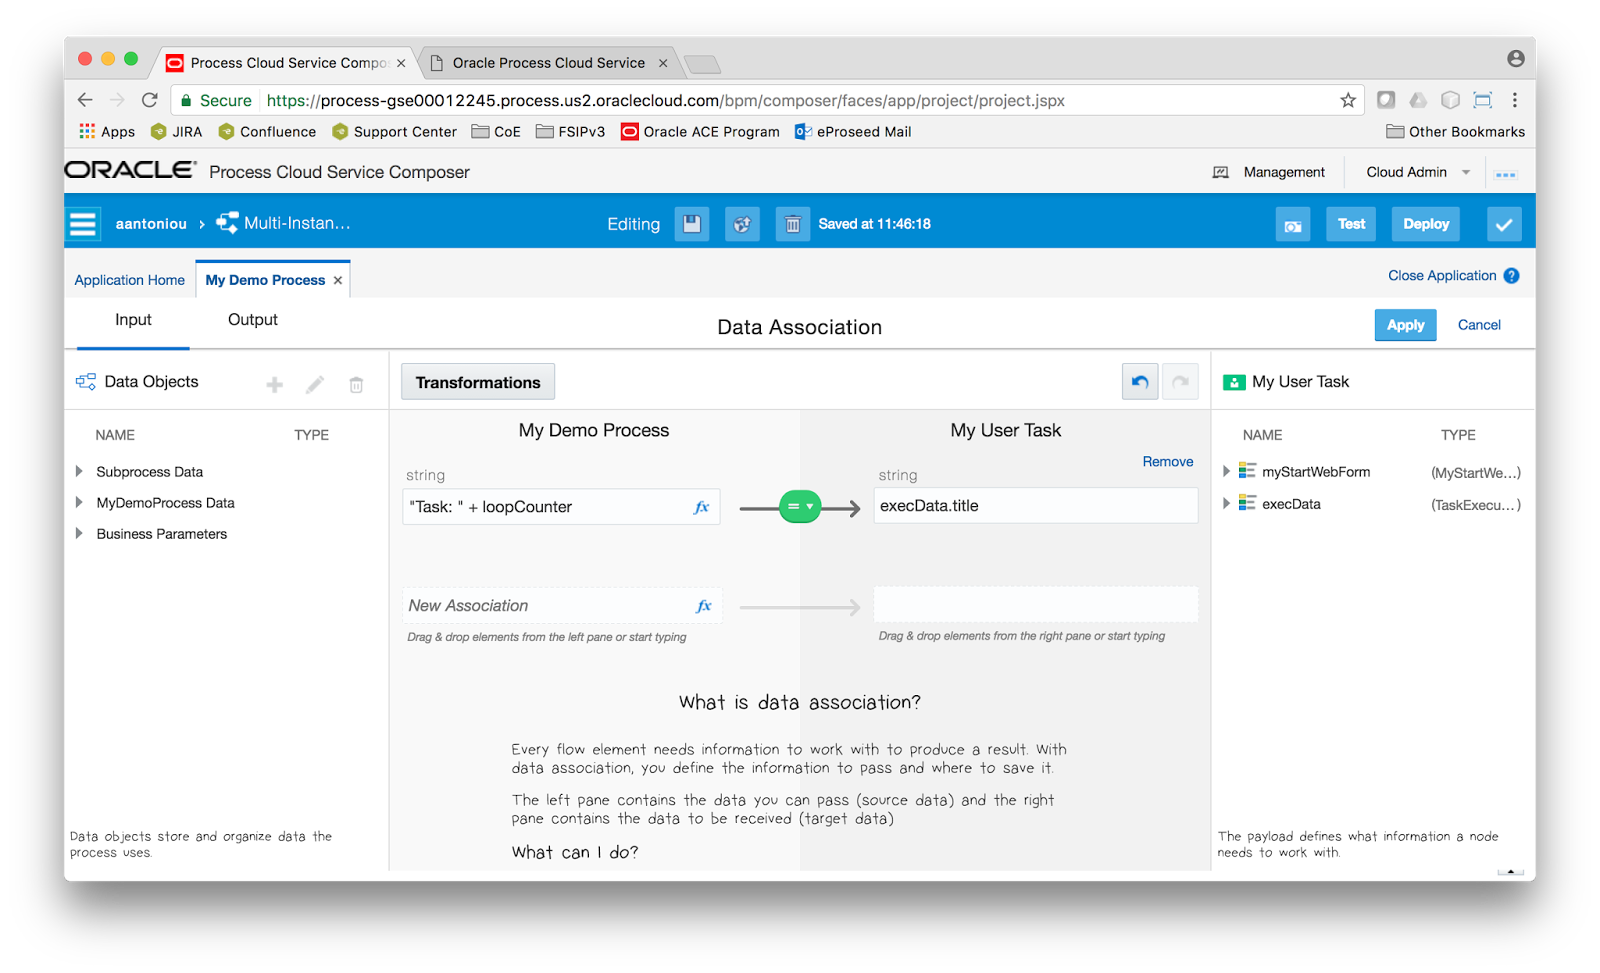This screenshot has width=1600, height=973.
Task: Click the three-dots icon beside Cloud Admin
Action: tap(1505, 174)
